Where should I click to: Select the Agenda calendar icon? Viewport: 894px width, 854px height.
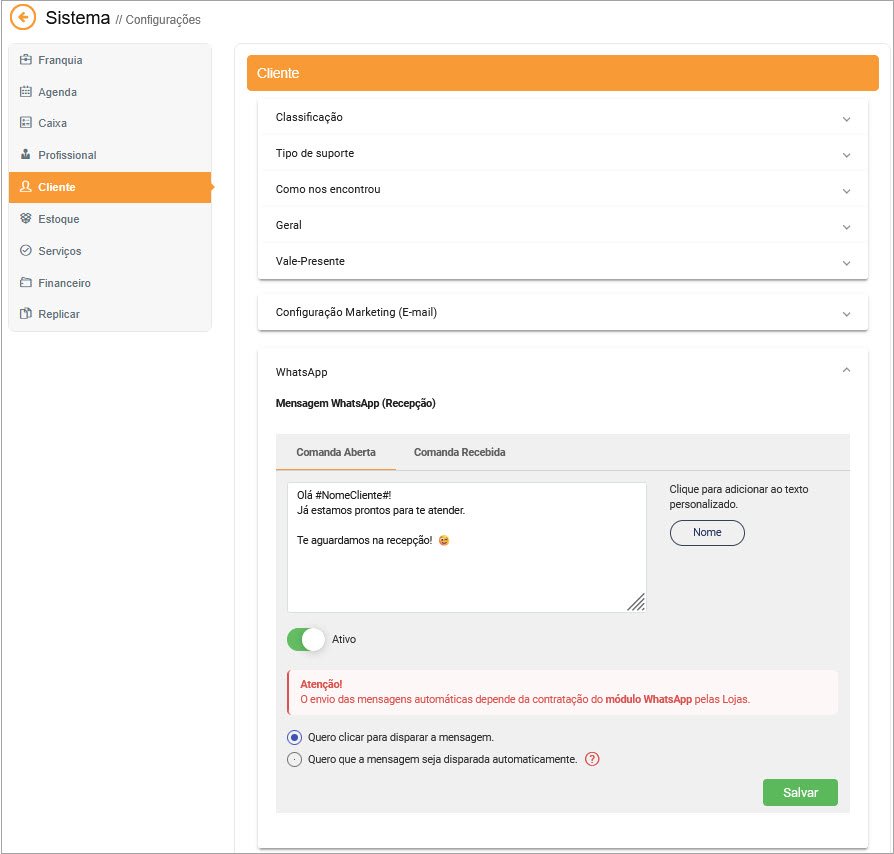click(26, 91)
